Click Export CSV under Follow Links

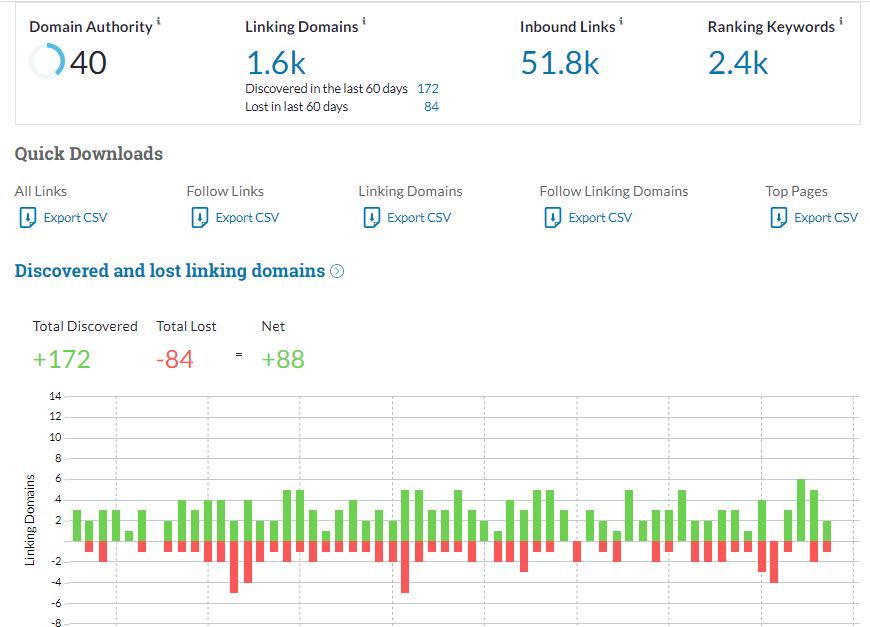[247, 217]
